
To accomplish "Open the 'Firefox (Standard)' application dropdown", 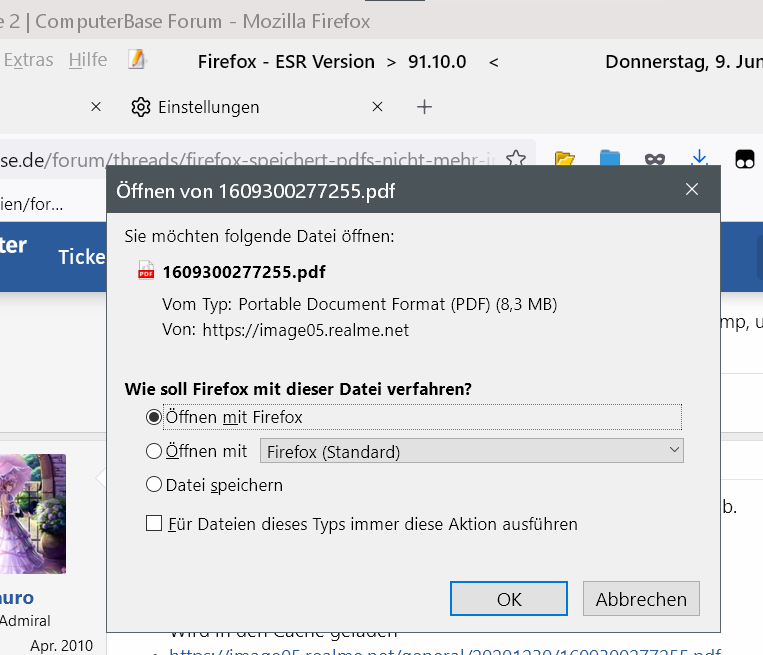I will coord(472,451).
